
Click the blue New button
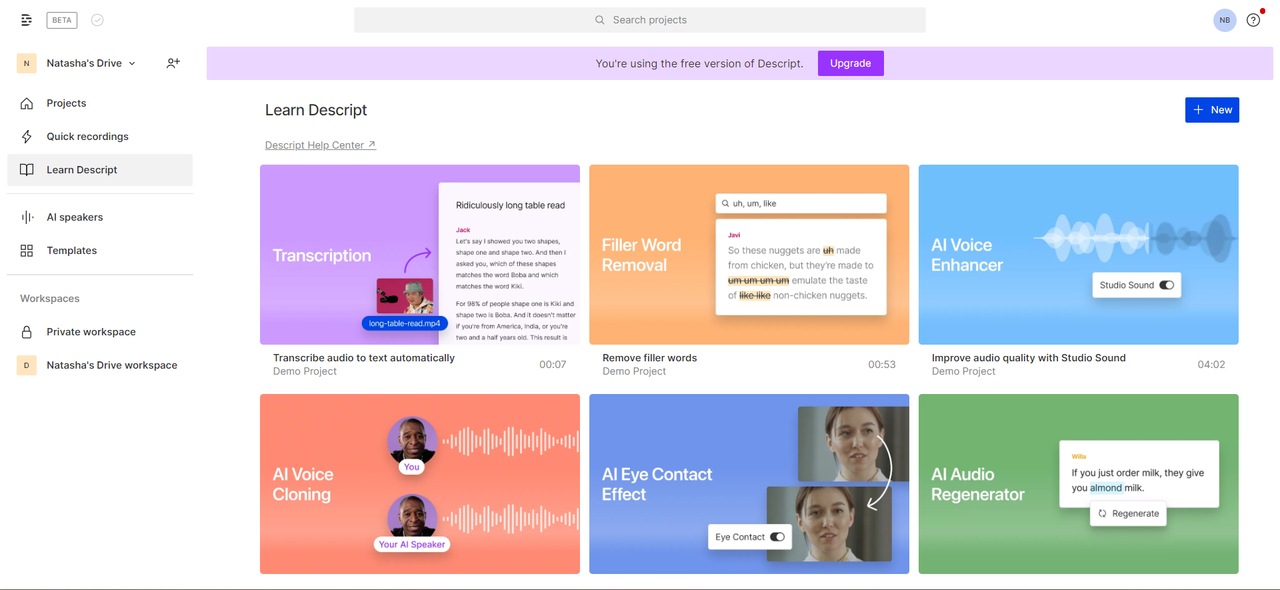(x=1212, y=110)
